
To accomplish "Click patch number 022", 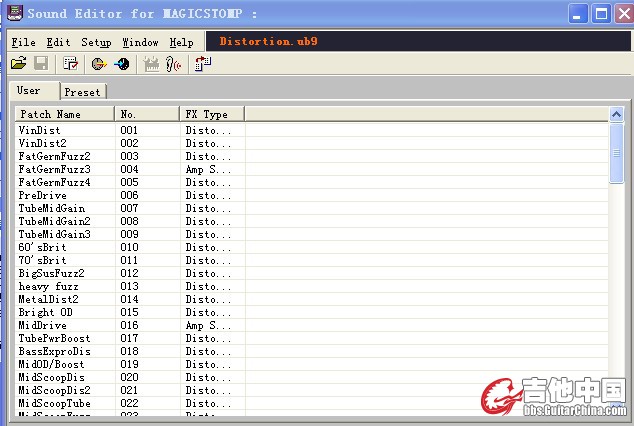I will (x=129, y=403).
